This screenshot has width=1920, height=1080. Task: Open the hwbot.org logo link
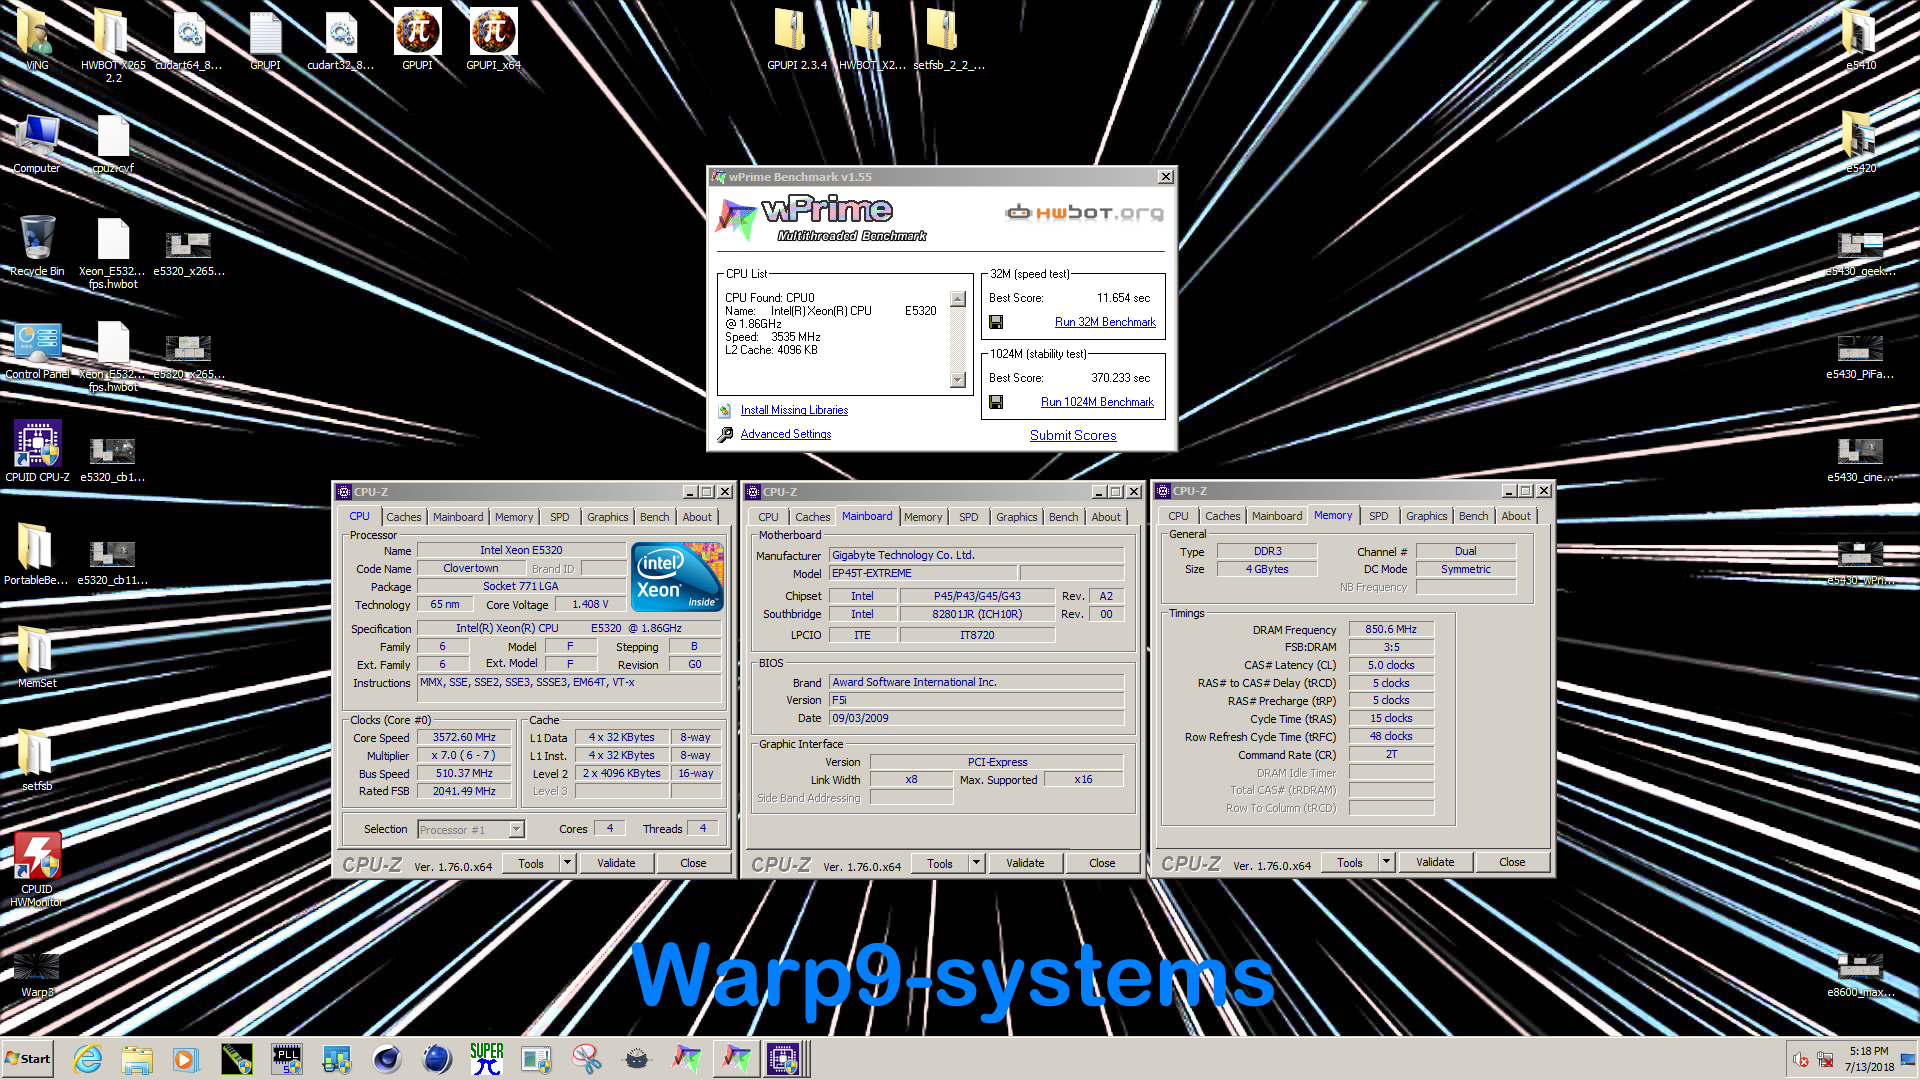point(1085,212)
